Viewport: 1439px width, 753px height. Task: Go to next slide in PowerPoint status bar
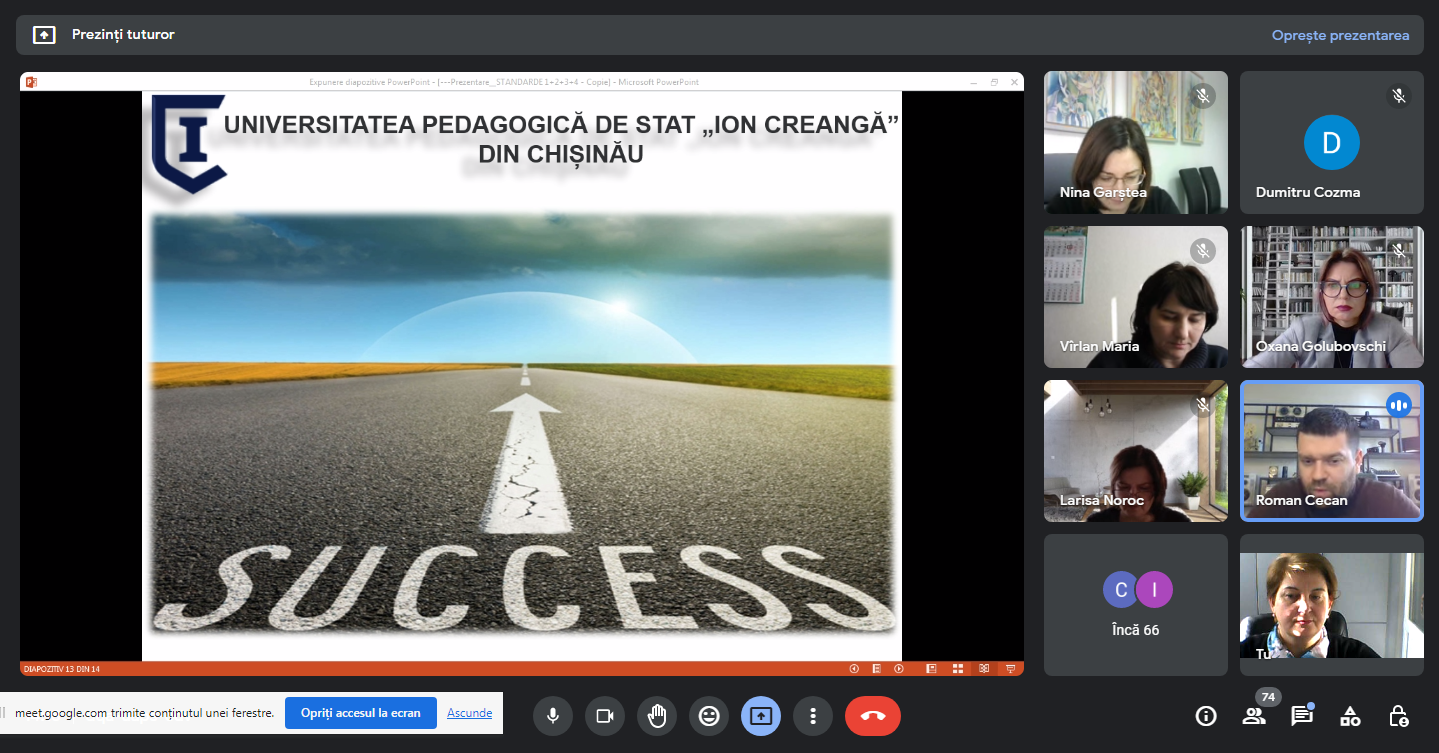[x=899, y=669]
